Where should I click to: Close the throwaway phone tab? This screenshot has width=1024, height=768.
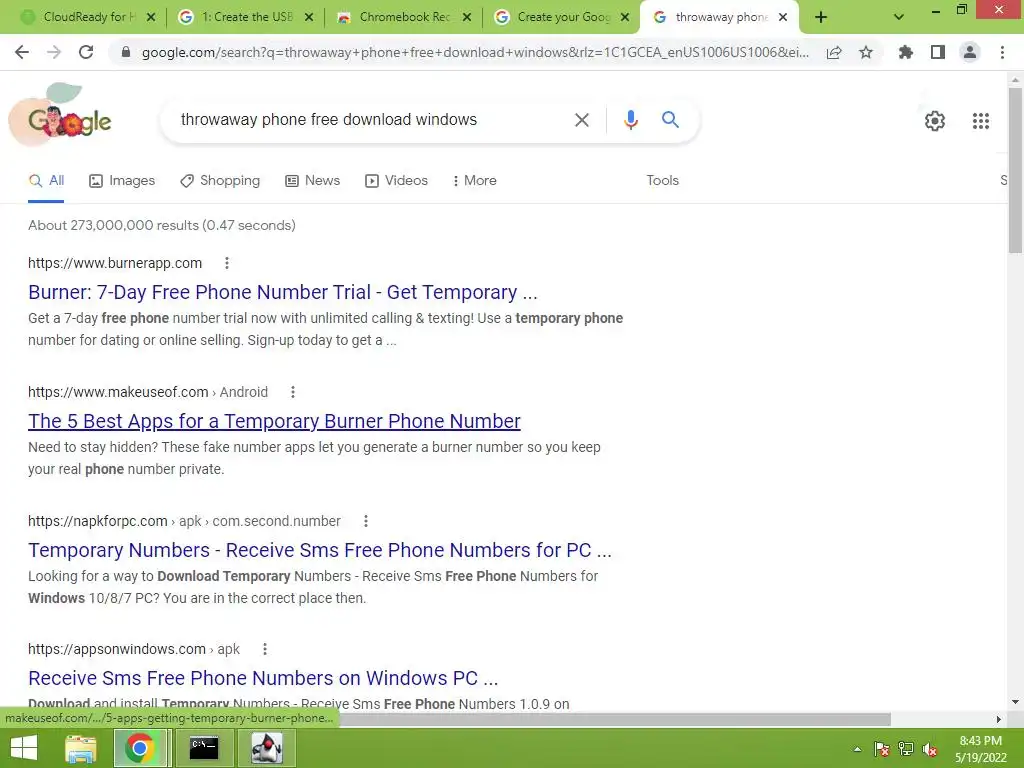(783, 18)
